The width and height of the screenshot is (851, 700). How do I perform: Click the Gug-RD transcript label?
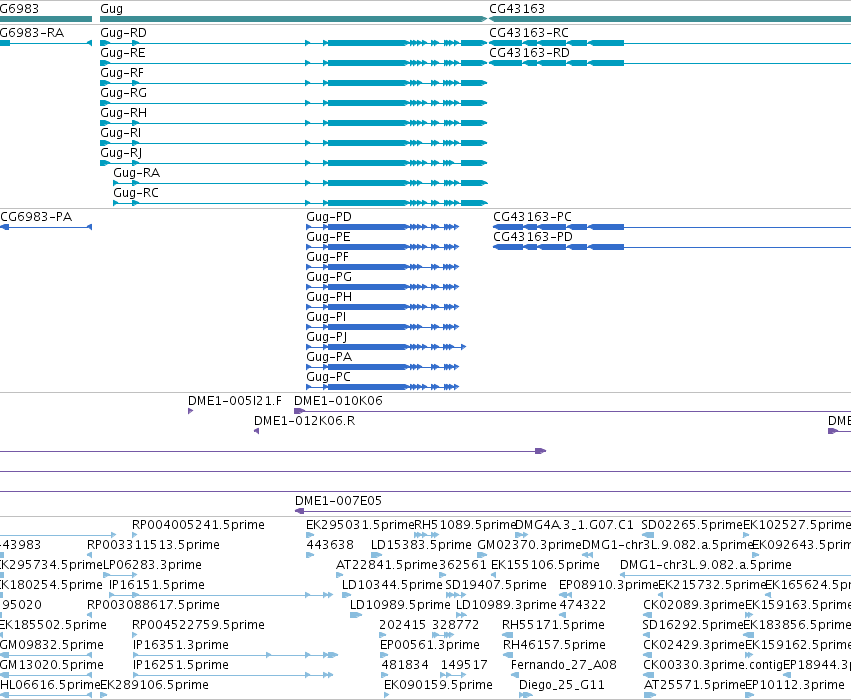(x=123, y=33)
